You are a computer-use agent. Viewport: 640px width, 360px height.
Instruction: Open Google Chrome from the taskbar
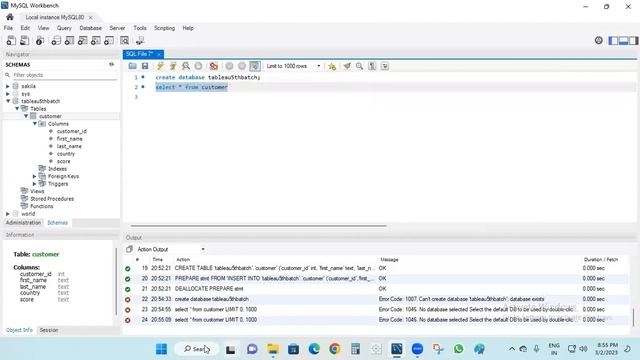coord(335,349)
